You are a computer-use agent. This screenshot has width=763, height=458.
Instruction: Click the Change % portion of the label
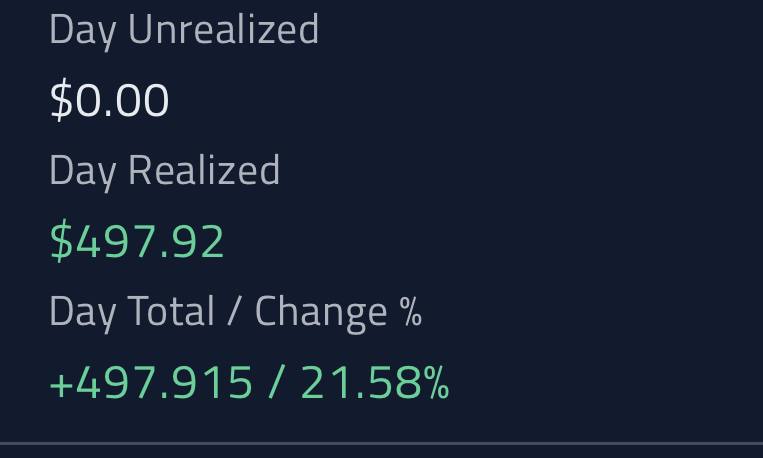tap(338, 312)
